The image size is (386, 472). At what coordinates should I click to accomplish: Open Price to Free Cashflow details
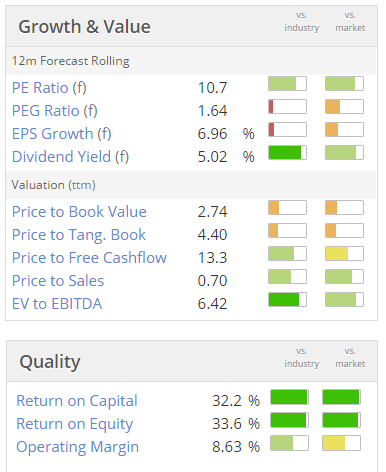[x=89, y=258]
